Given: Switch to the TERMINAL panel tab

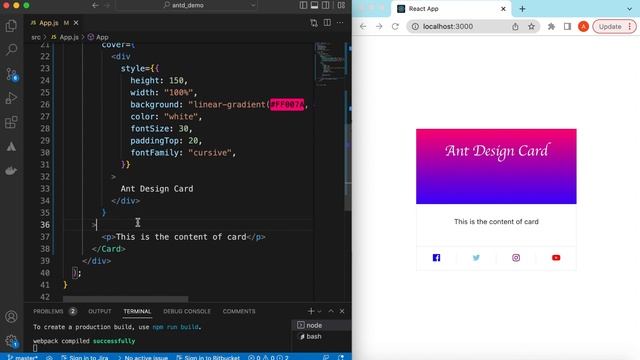Looking at the screenshot, I should (137, 311).
